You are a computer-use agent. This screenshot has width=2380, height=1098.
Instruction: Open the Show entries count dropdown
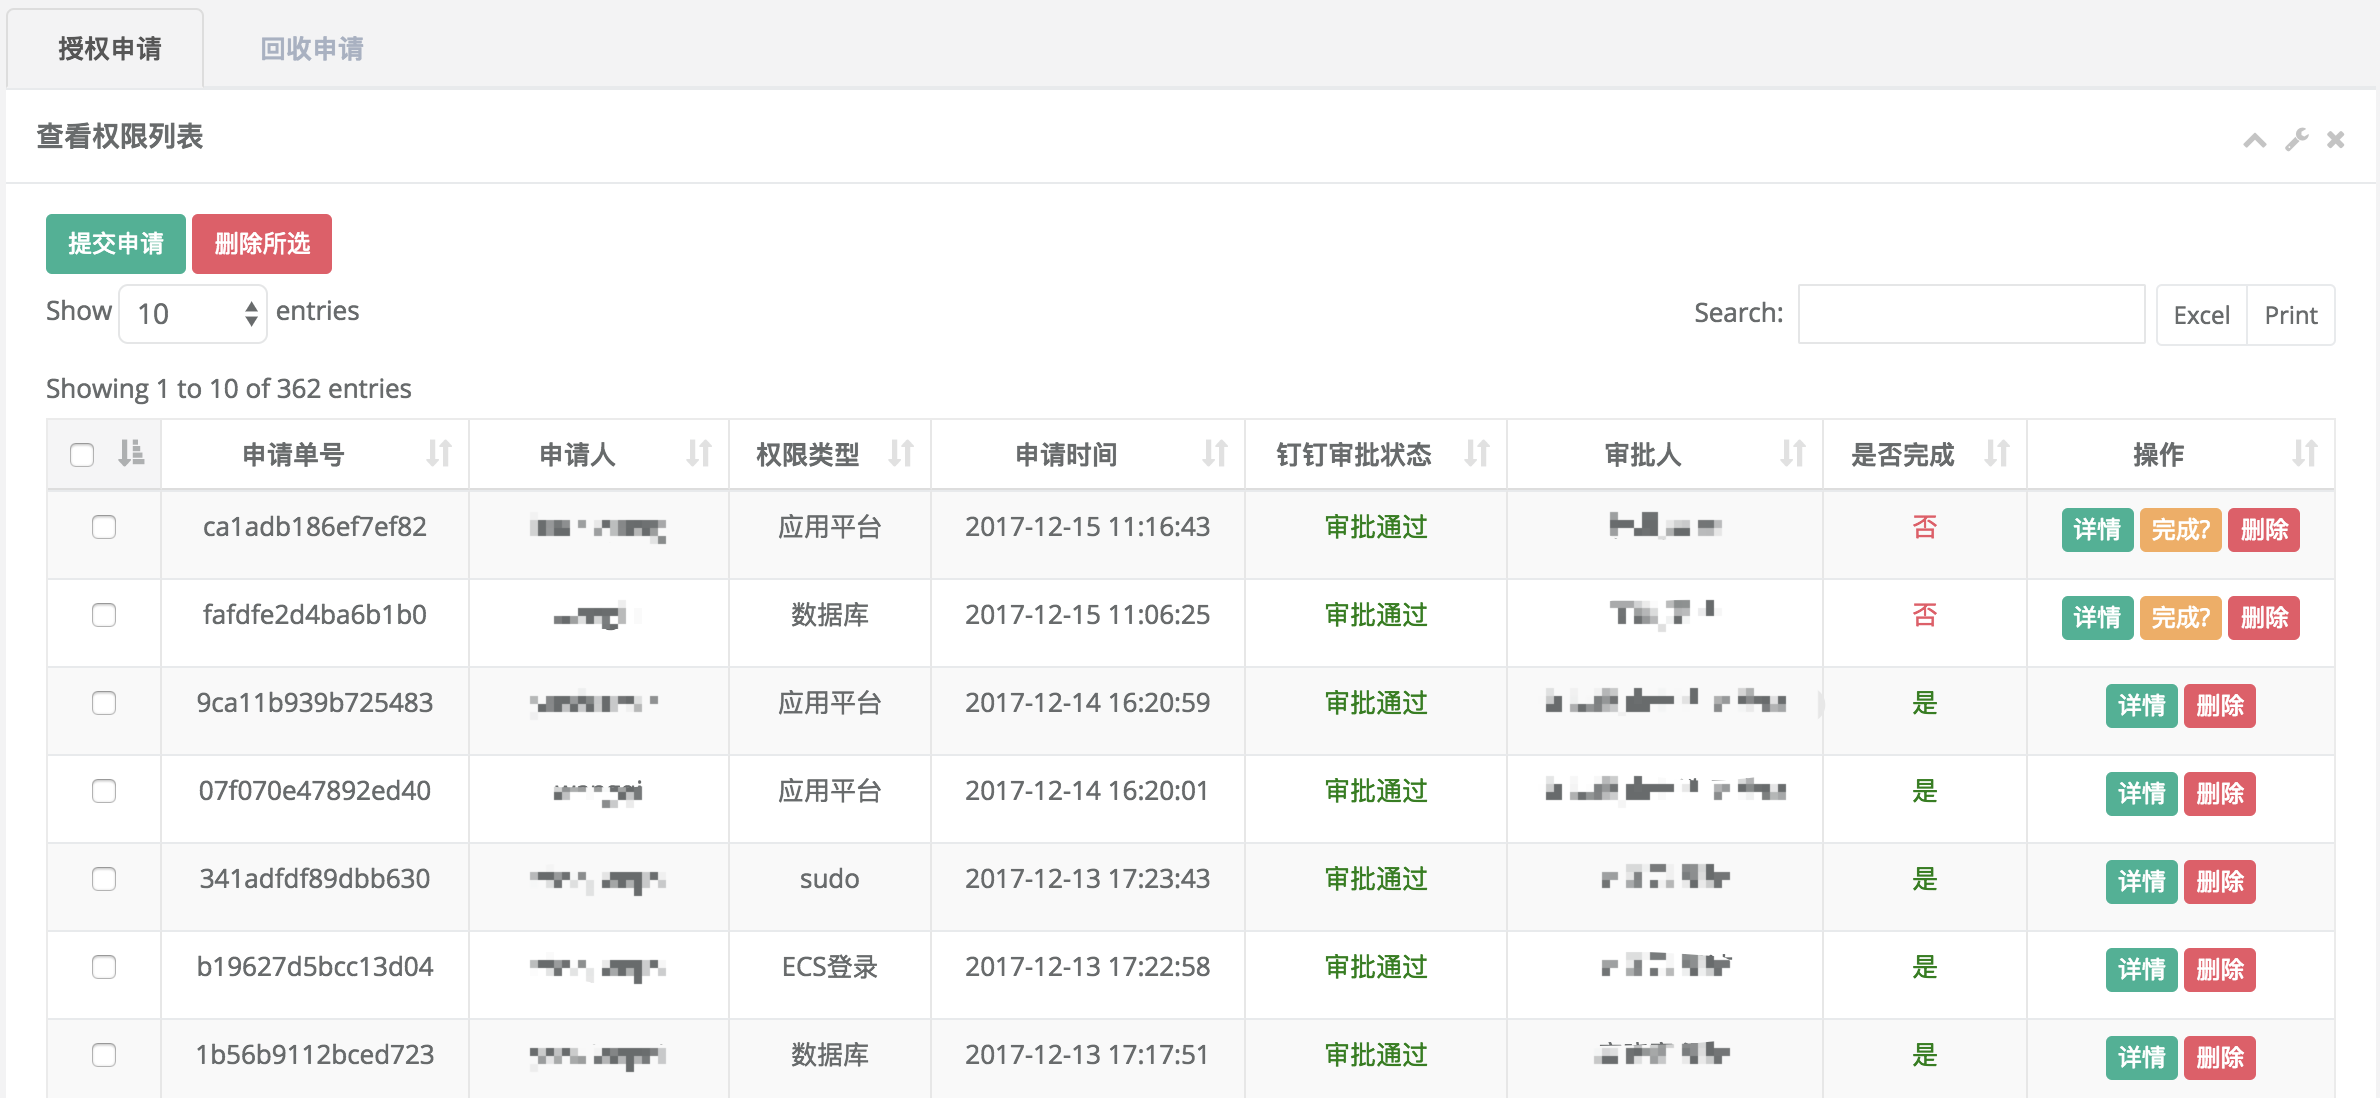(x=193, y=314)
